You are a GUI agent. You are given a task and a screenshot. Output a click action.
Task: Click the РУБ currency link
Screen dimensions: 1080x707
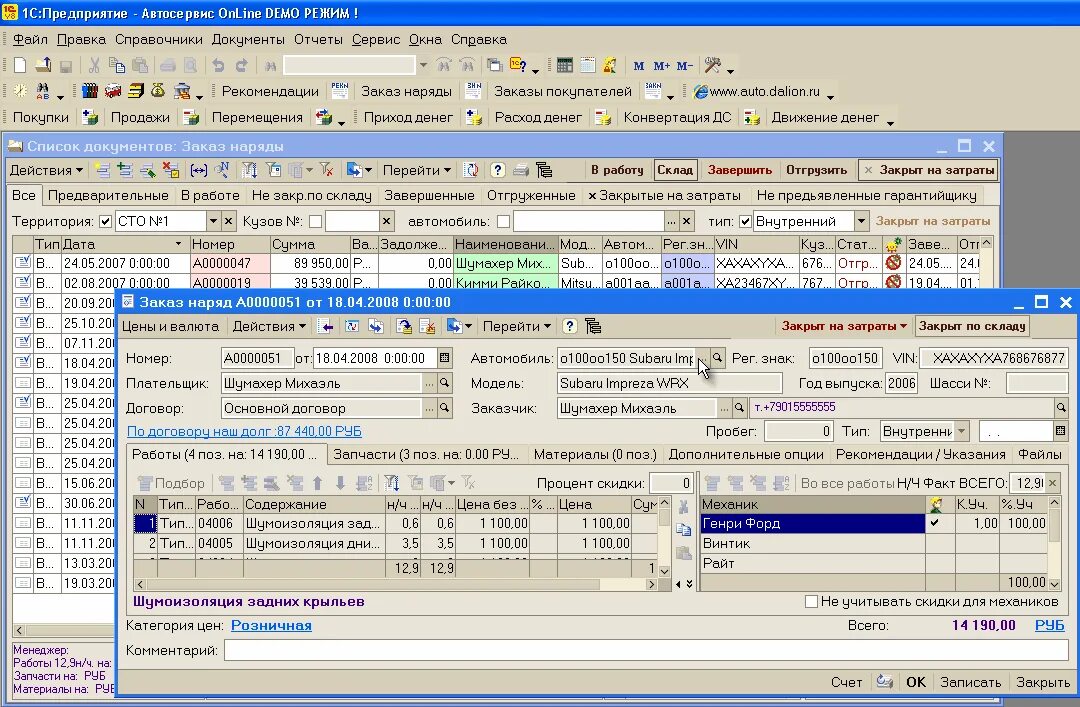[x=1049, y=625]
